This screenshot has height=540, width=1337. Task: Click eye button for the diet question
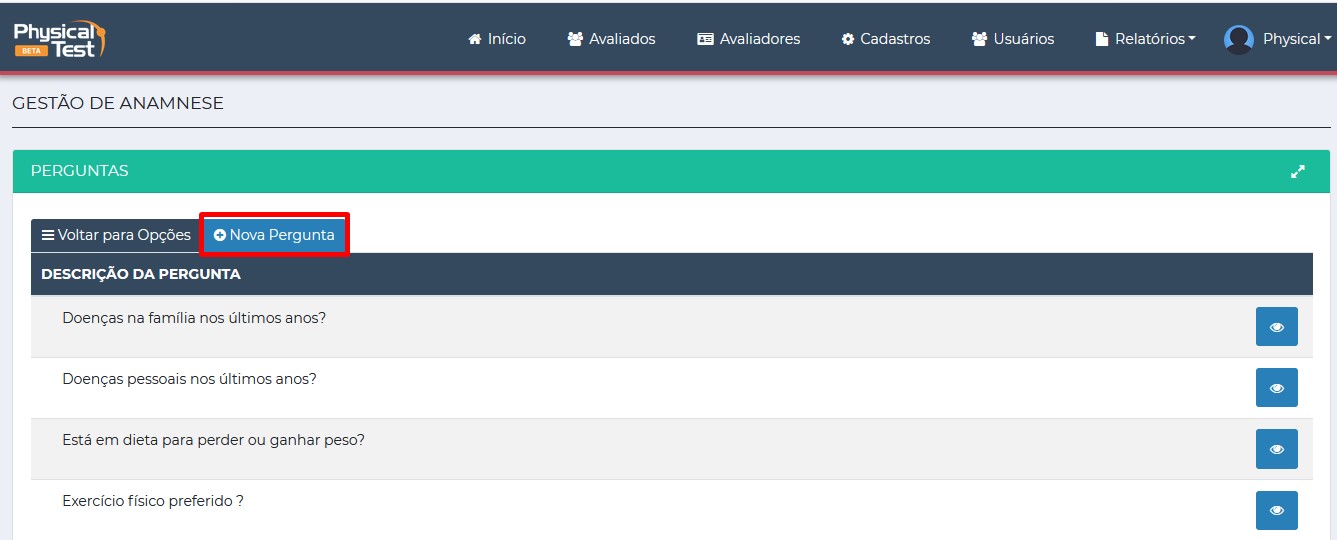(x=1276, y=449)
